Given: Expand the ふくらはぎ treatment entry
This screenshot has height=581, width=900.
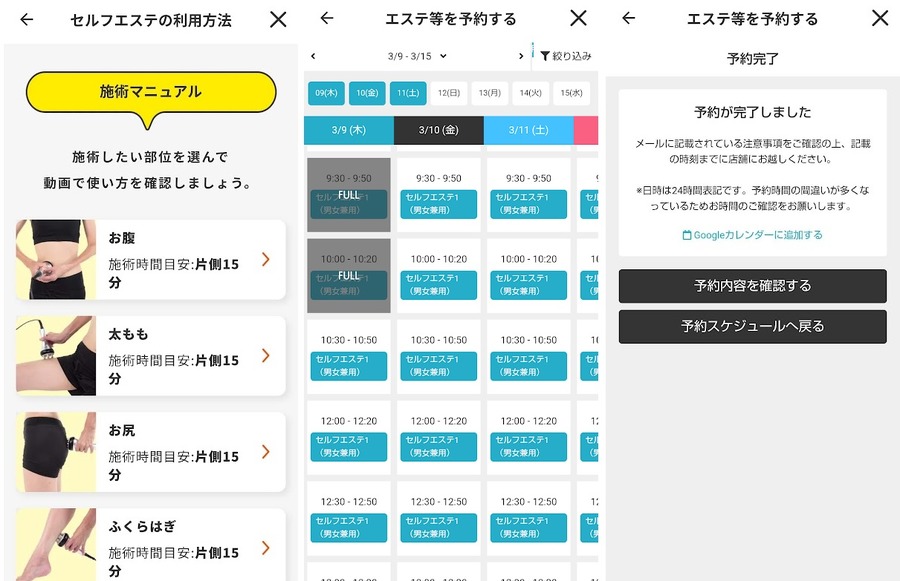Looking at the screenshot, I should click(x=266, y=548).
